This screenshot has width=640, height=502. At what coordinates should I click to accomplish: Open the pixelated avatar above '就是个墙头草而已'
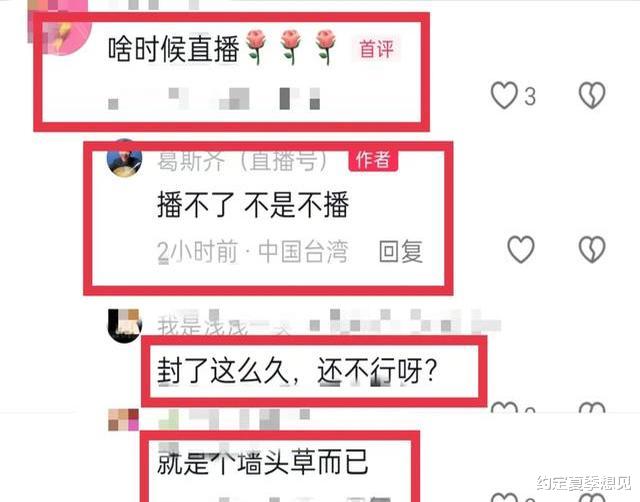(x=123, y=420)
